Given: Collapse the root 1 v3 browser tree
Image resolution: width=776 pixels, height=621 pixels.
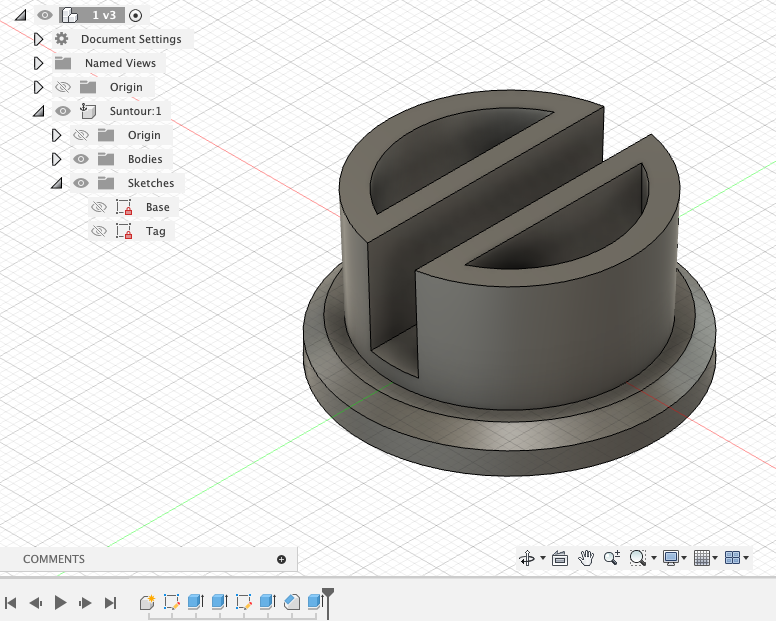Looking at the screenshot, I should pos(20,15).
